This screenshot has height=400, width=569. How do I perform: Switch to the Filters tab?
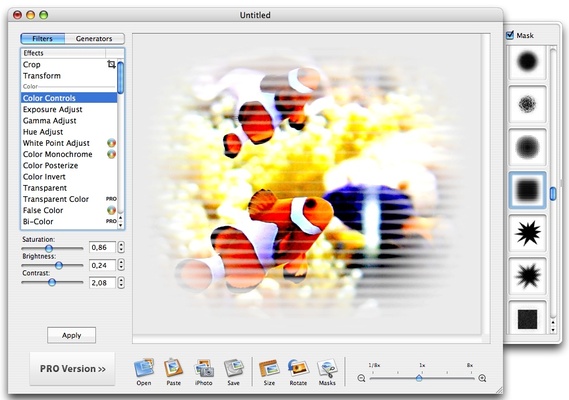43,38
